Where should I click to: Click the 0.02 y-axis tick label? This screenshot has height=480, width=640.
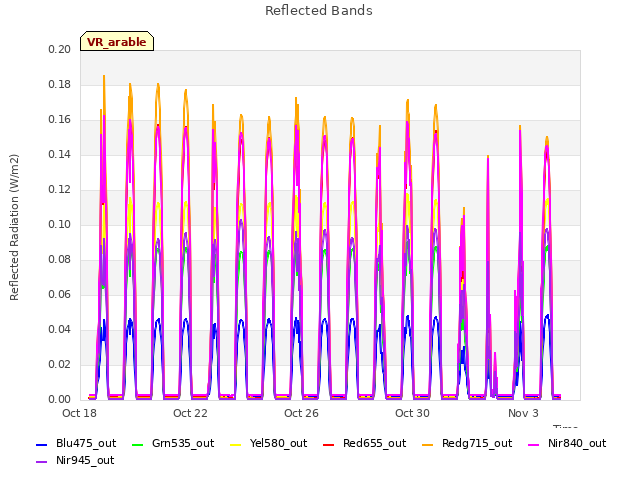[60, 364]
